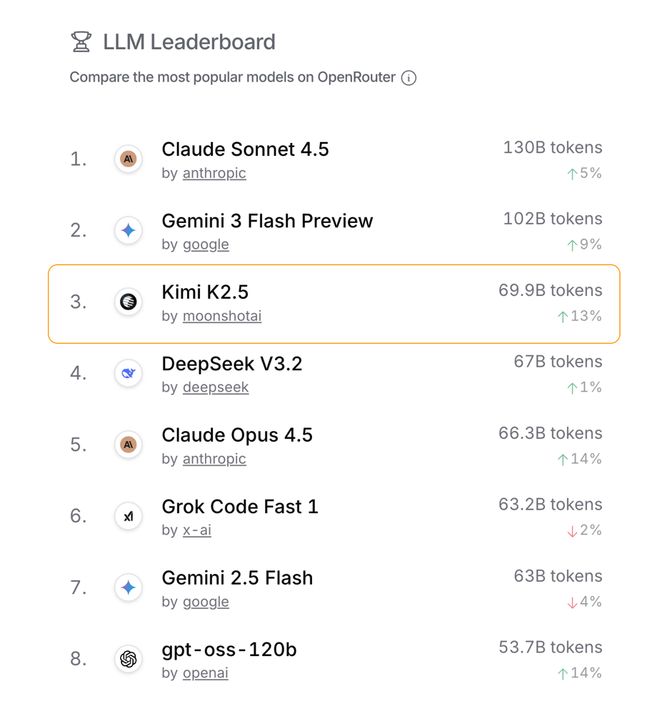Click the 69.9B tokens count for Kimi
This screenshot has width=660, height=704.
550,290
